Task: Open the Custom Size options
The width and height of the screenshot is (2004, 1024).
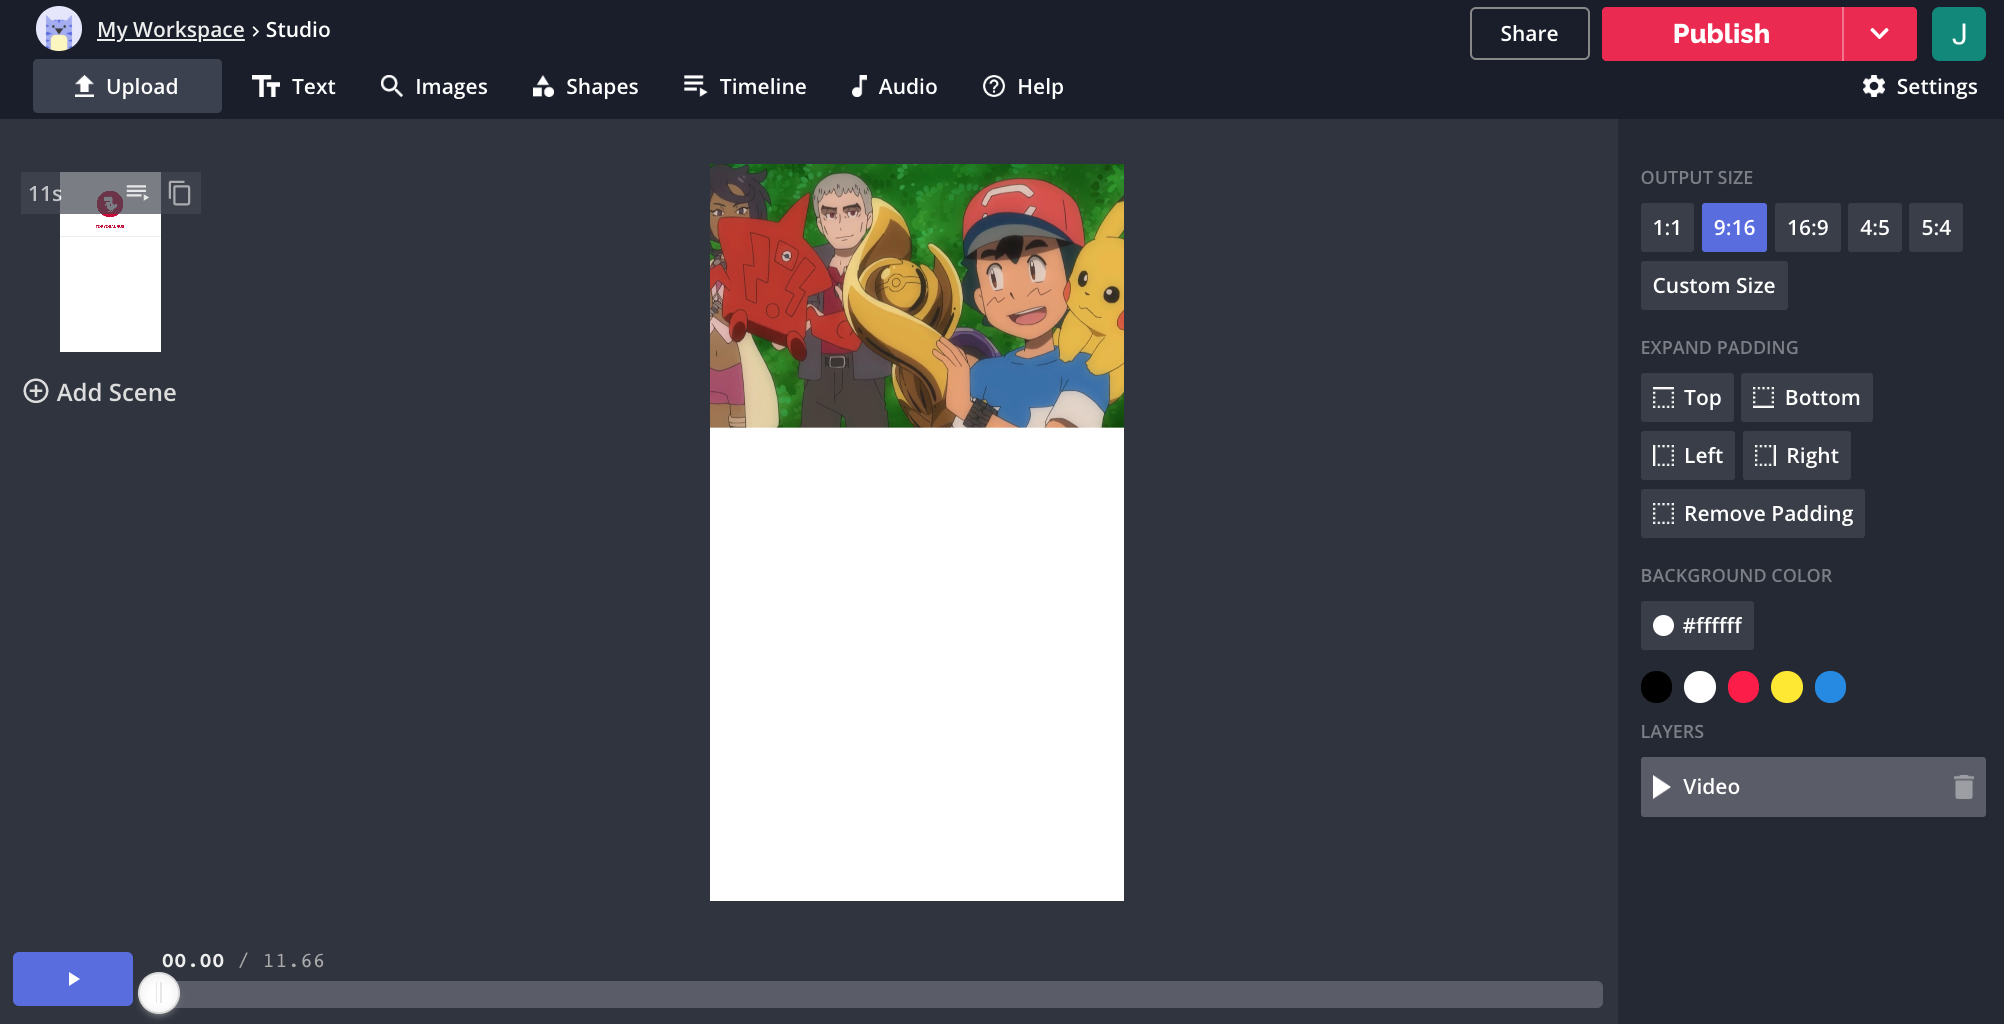Action: [1713, 286]
